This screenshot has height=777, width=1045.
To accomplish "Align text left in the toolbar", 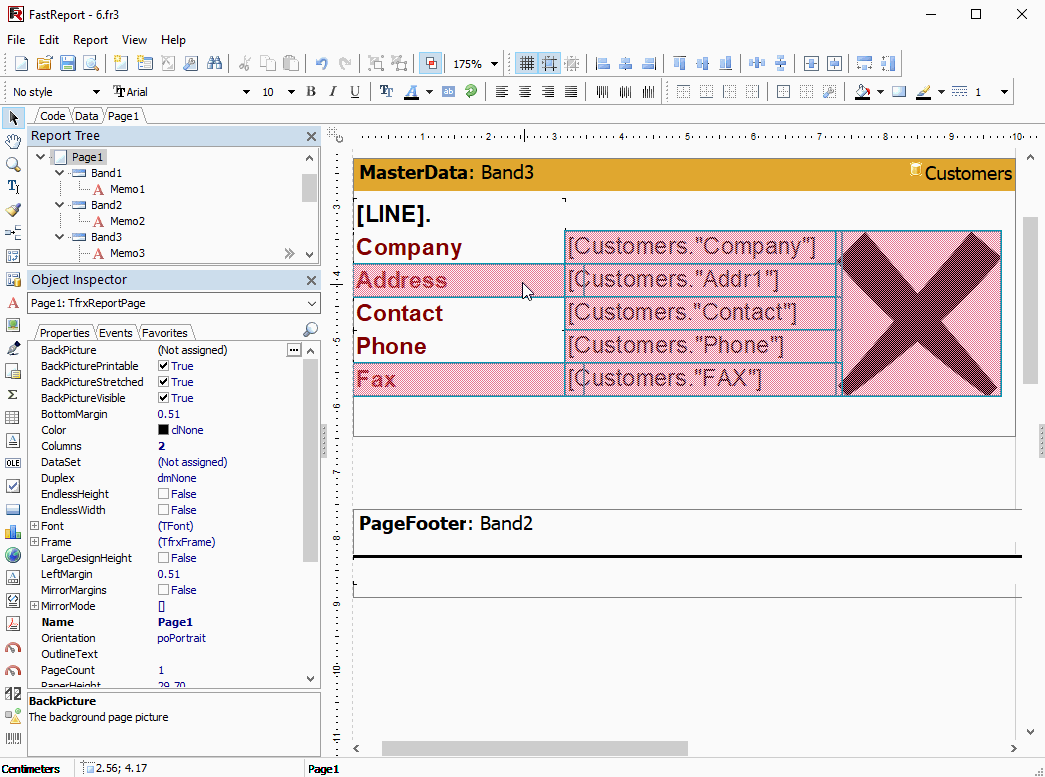I will tap(502, 91).
